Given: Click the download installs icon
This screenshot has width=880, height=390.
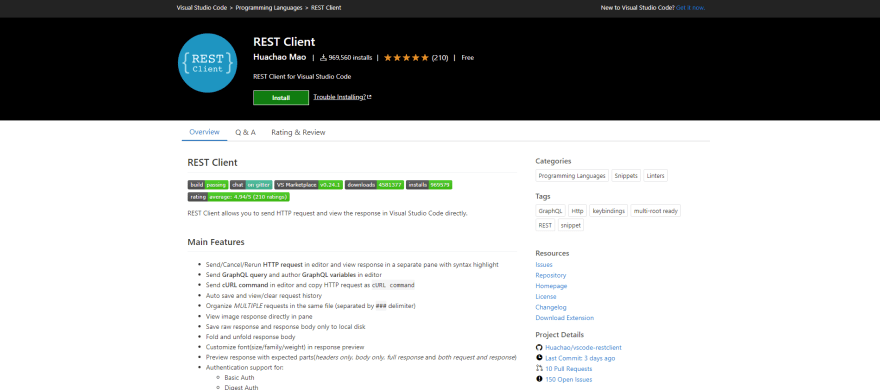Looking at the screenshot, I should 323,57.
